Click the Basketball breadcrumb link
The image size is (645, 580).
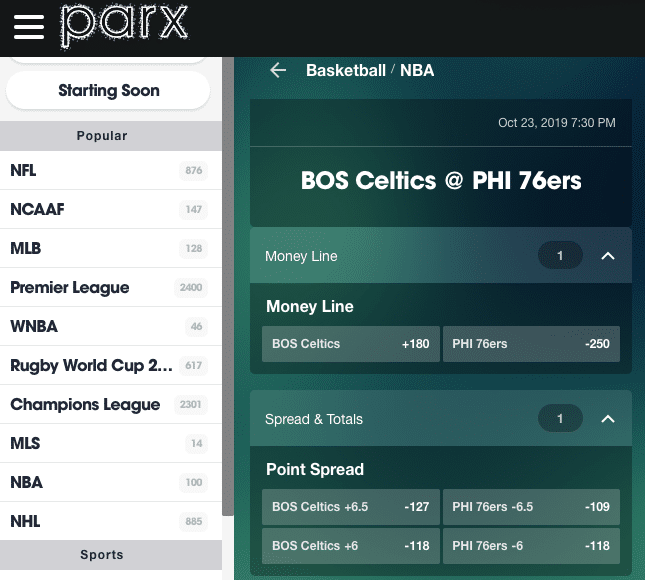click(x=346, y=70)
